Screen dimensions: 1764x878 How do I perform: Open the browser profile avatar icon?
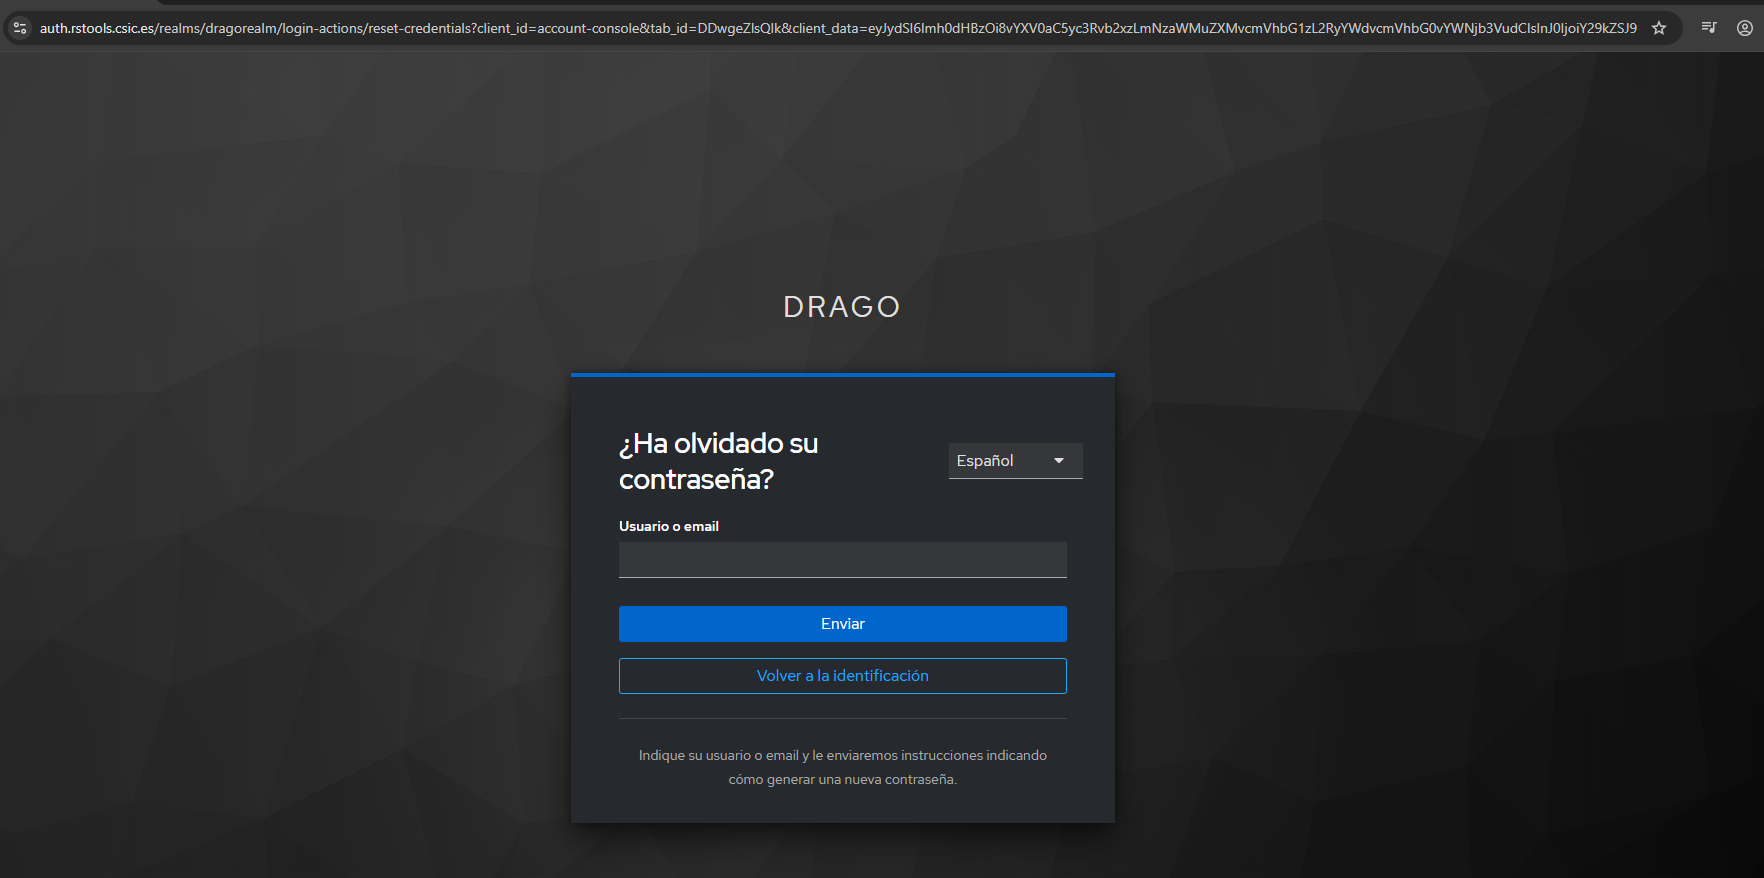(1745, 28)
